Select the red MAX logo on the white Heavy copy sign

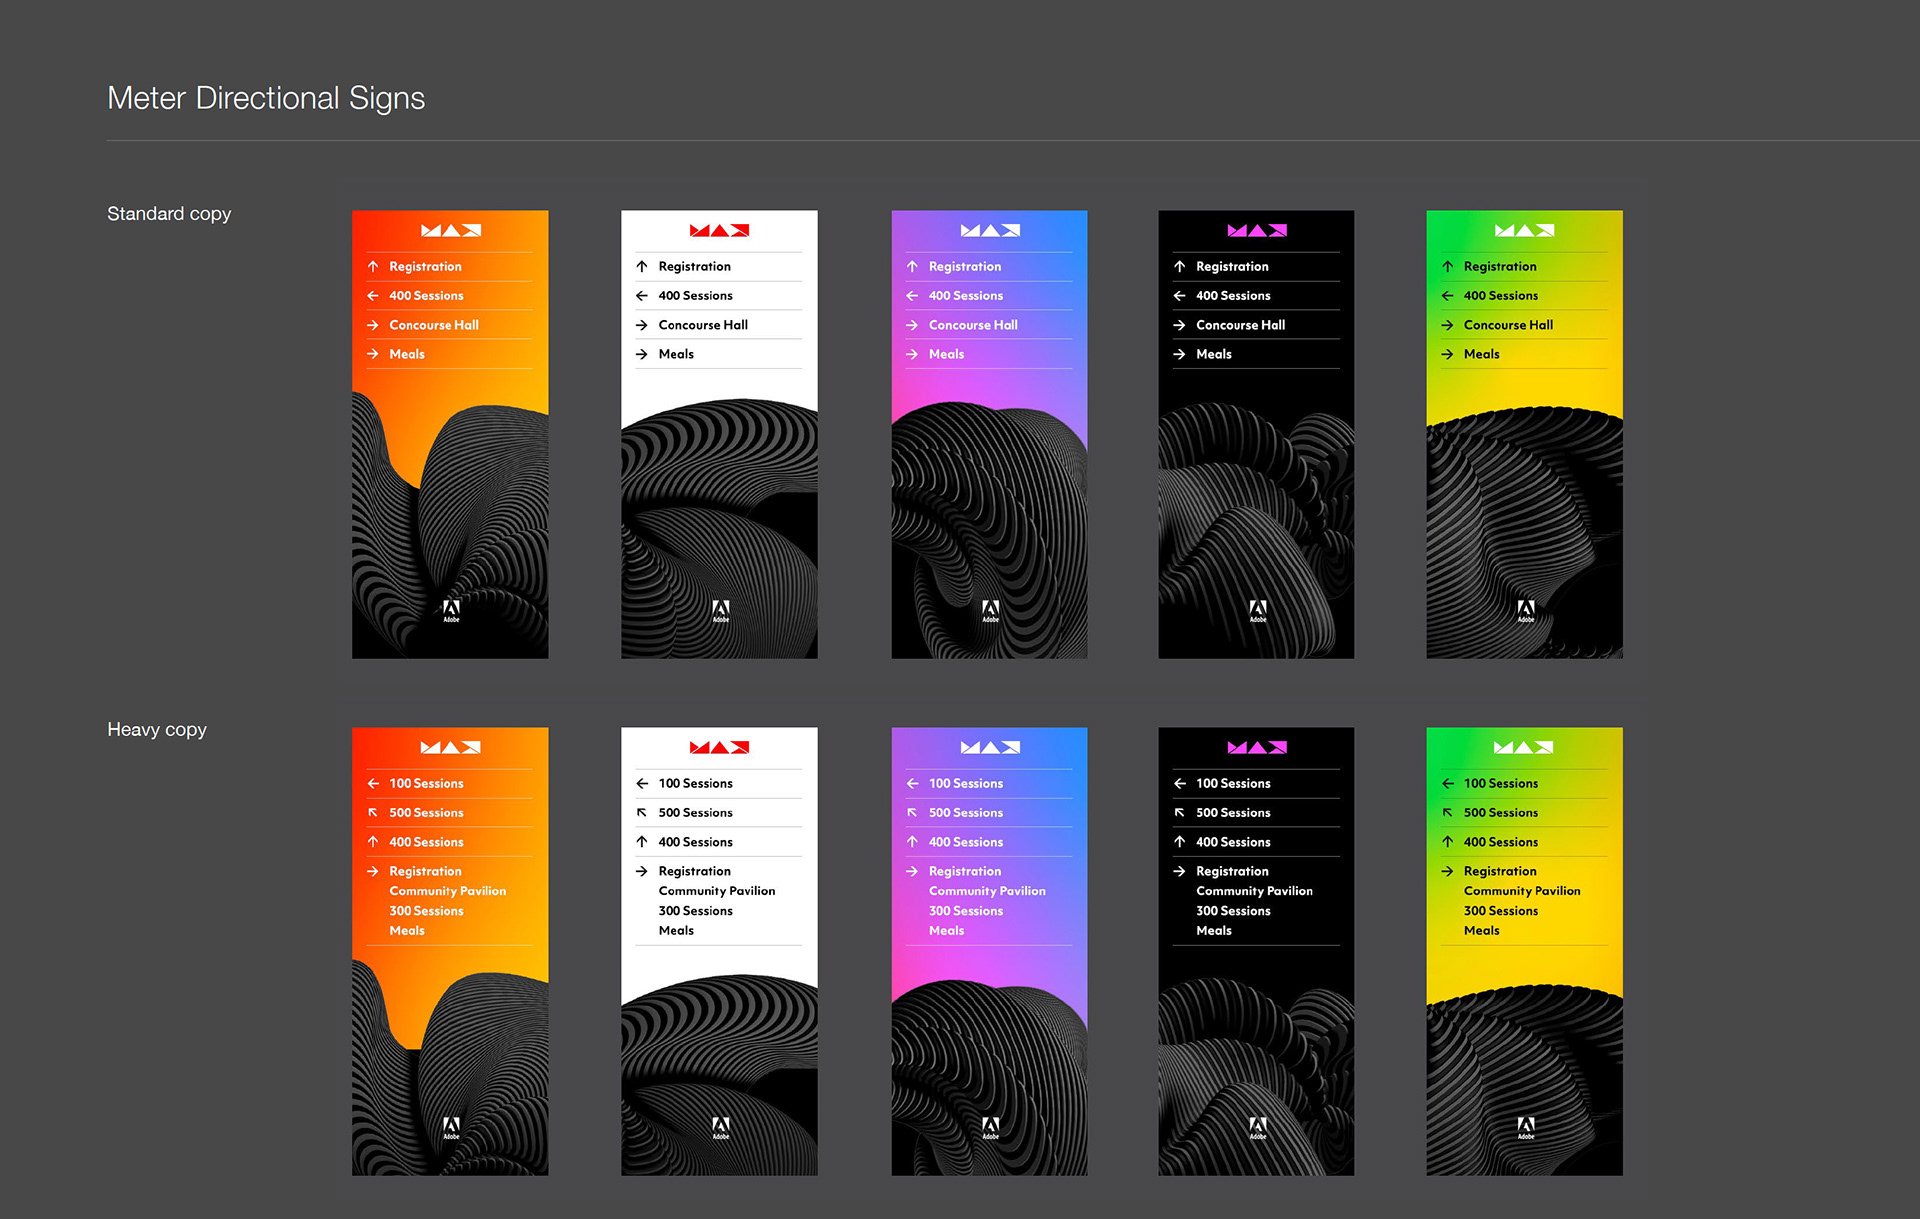719,747
